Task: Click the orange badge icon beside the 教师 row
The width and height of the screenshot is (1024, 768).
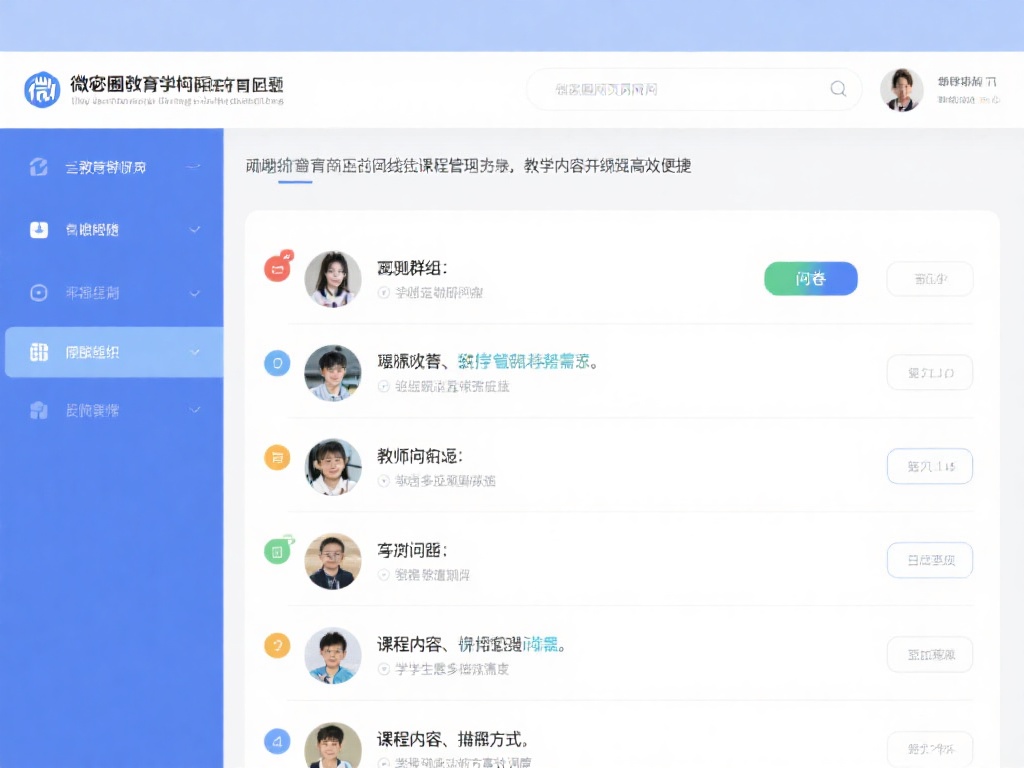Action: point(277,457)
